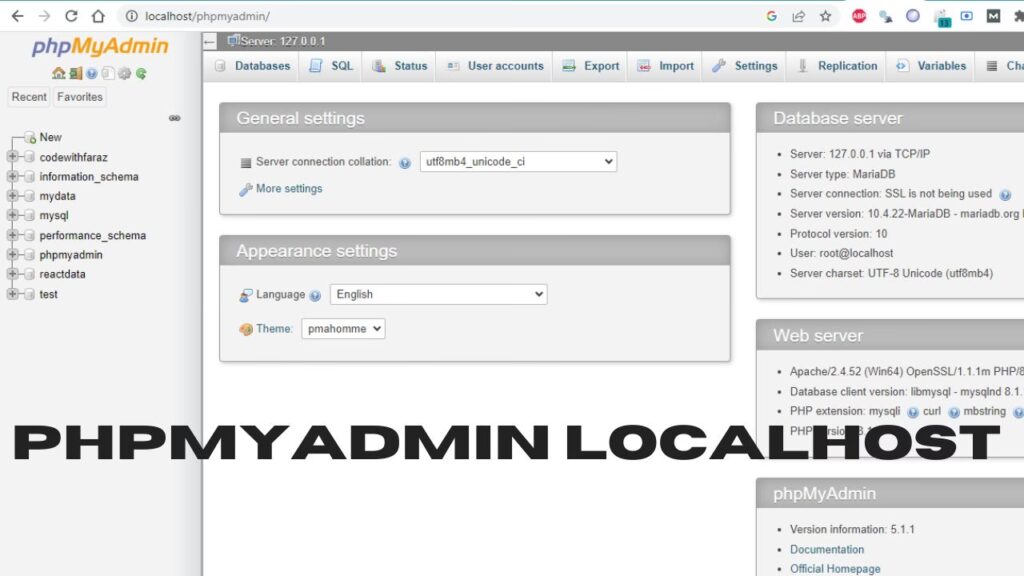Screen dimensions: 1024x576
Task: Open the Export tab
Action: click(590, 66)
